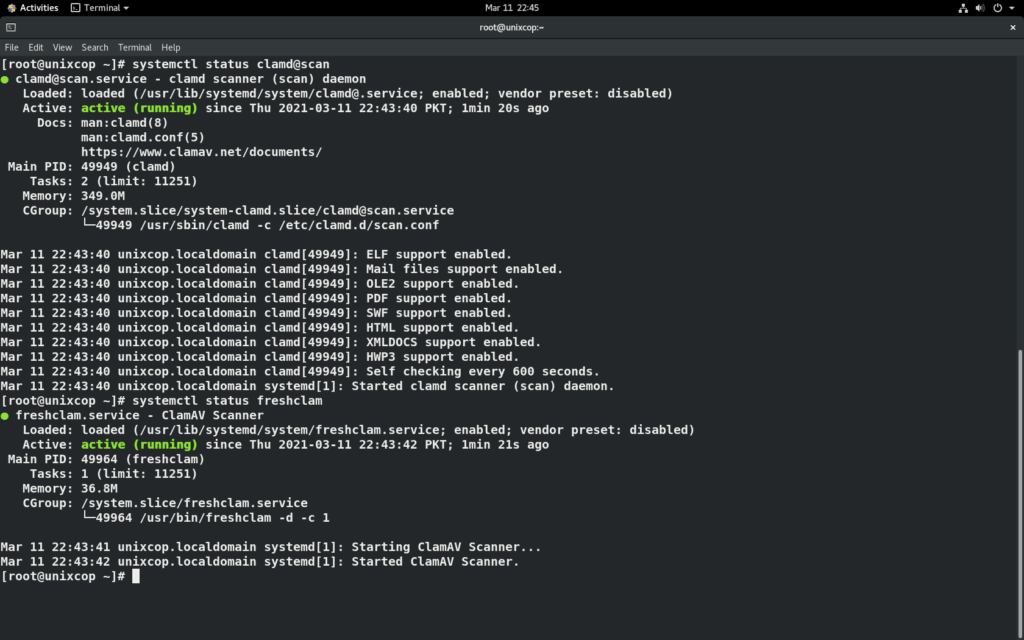Open the Edit menu

35,48
